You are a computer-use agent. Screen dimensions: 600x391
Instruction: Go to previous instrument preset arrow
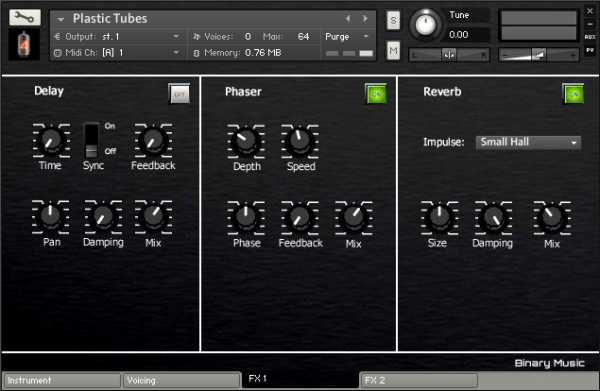(348, 18)
